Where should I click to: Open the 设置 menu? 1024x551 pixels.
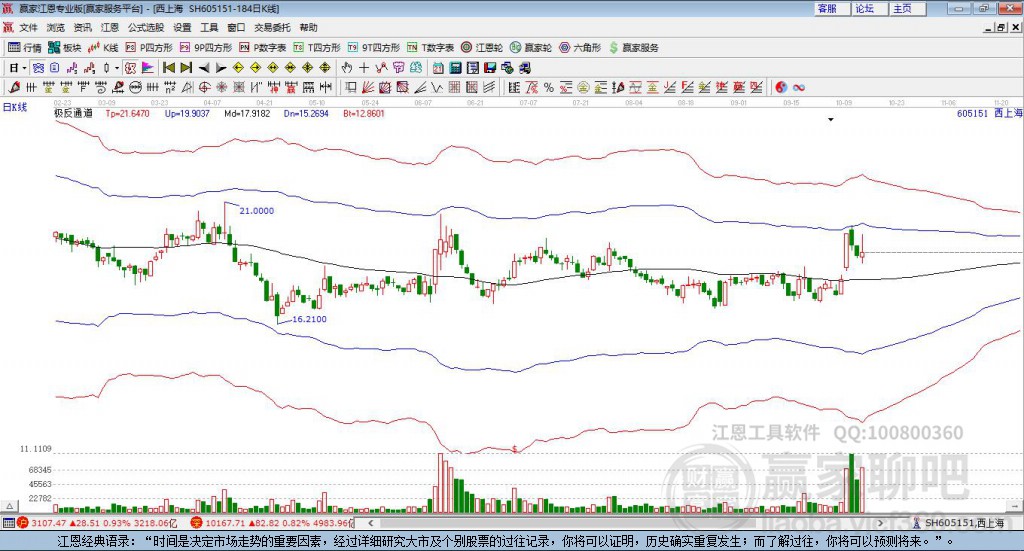(x=182, y=27)
